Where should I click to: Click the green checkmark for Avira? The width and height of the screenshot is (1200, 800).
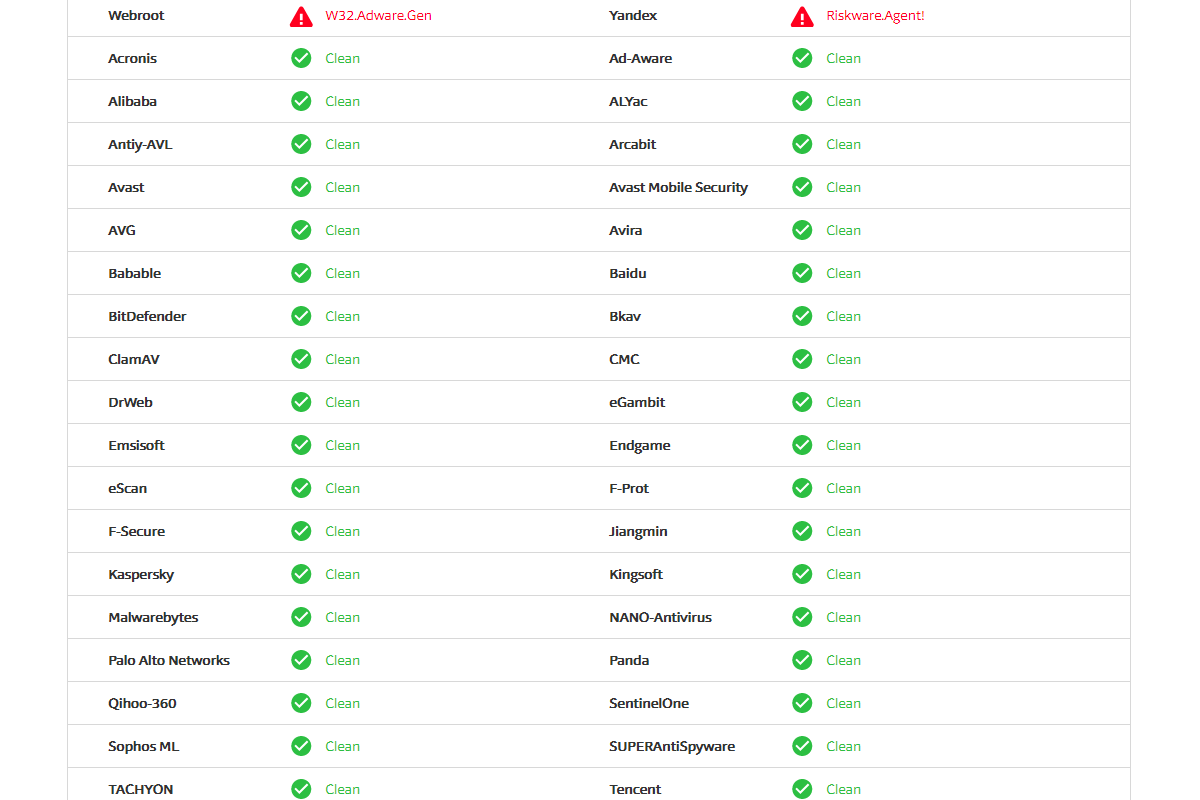(802, 230)
